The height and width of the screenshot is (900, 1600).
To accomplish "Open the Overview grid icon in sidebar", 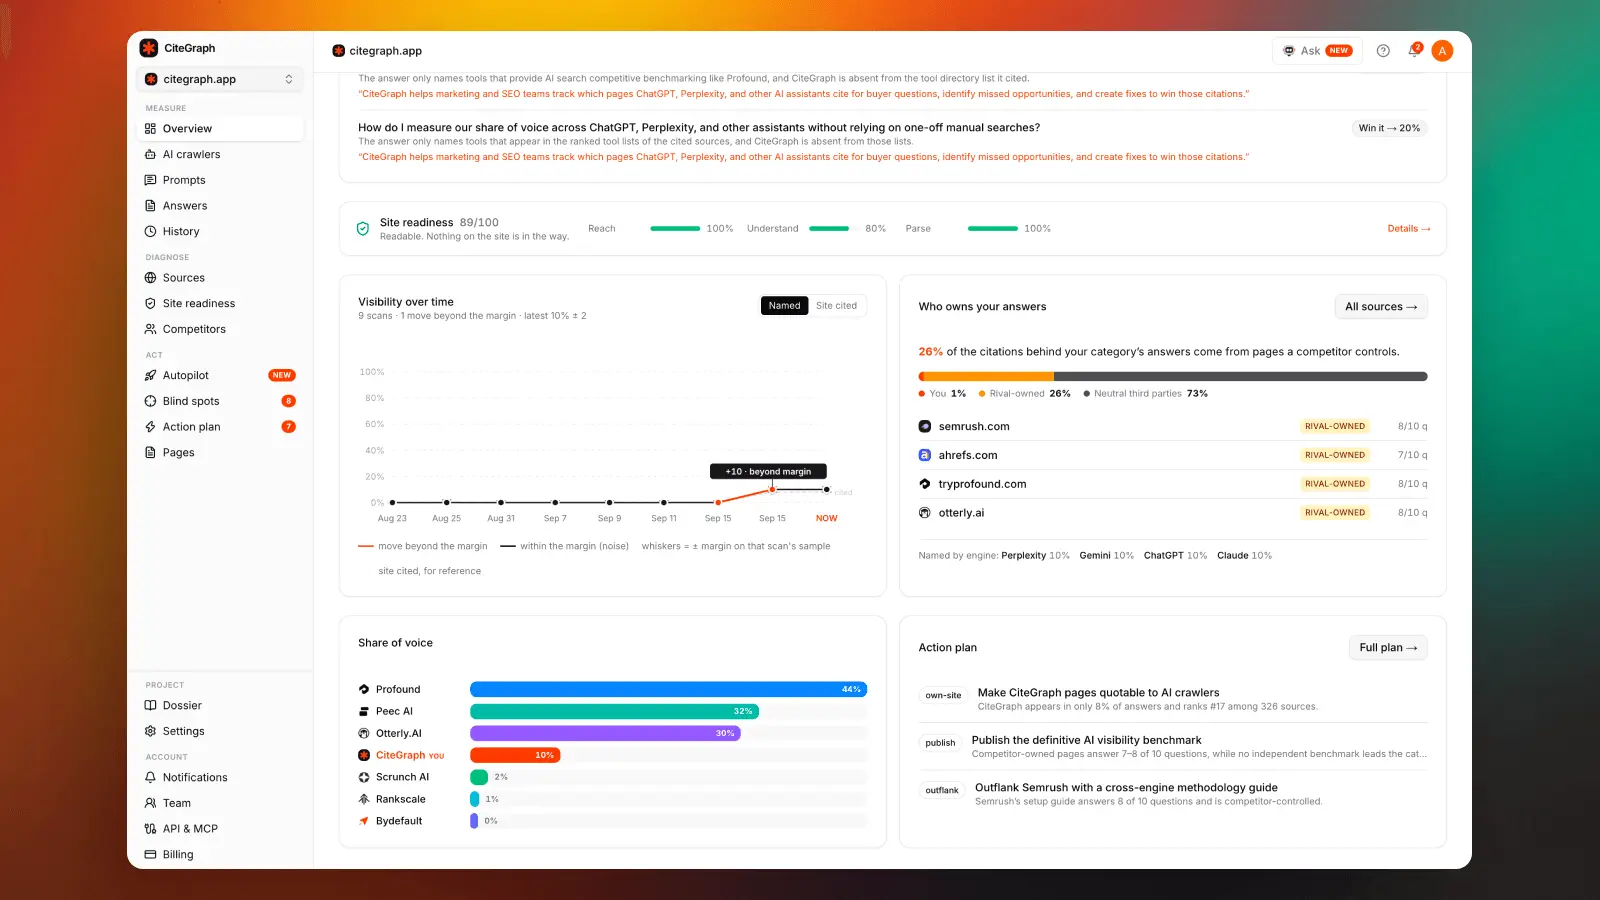I will click(x=150, y=129).
